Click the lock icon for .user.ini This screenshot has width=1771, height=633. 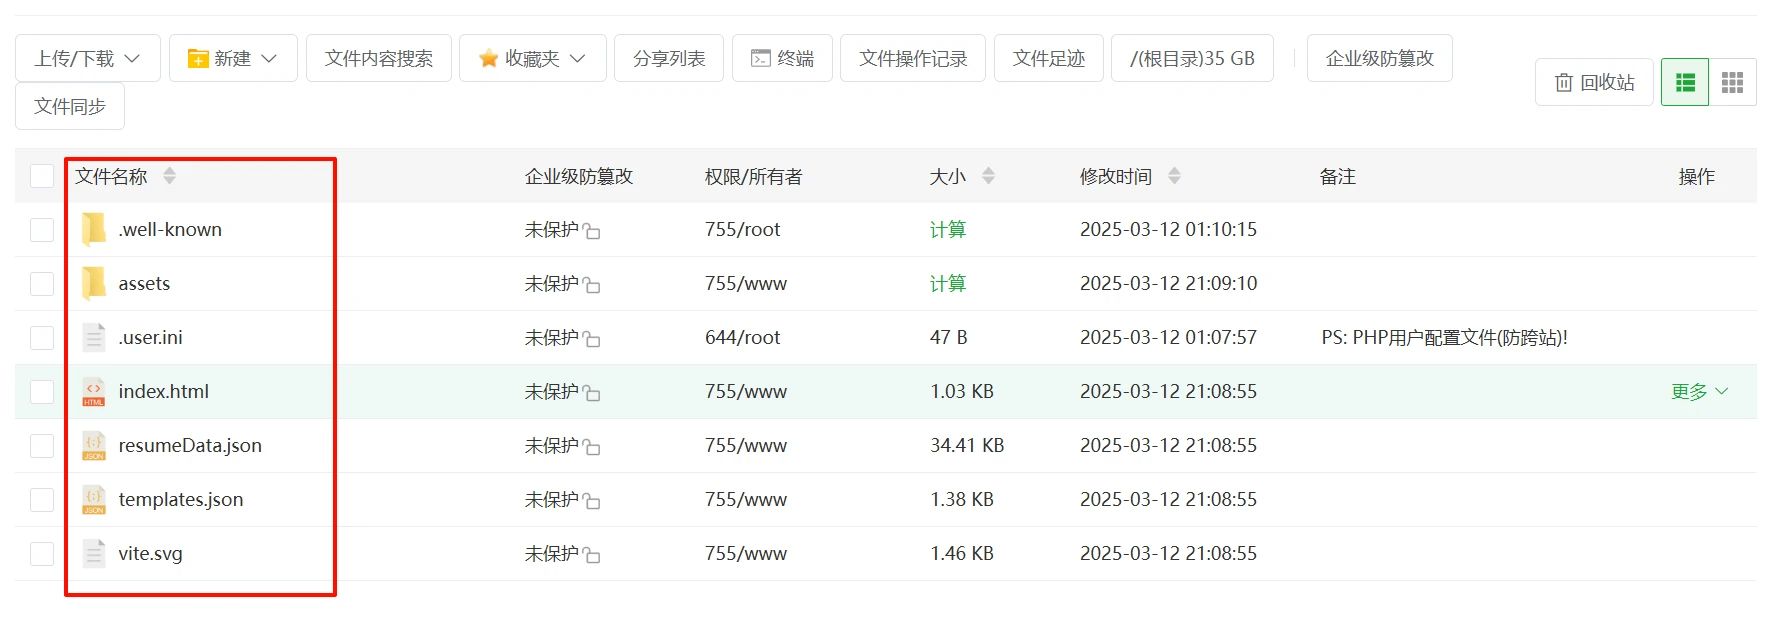coord(592,339)
